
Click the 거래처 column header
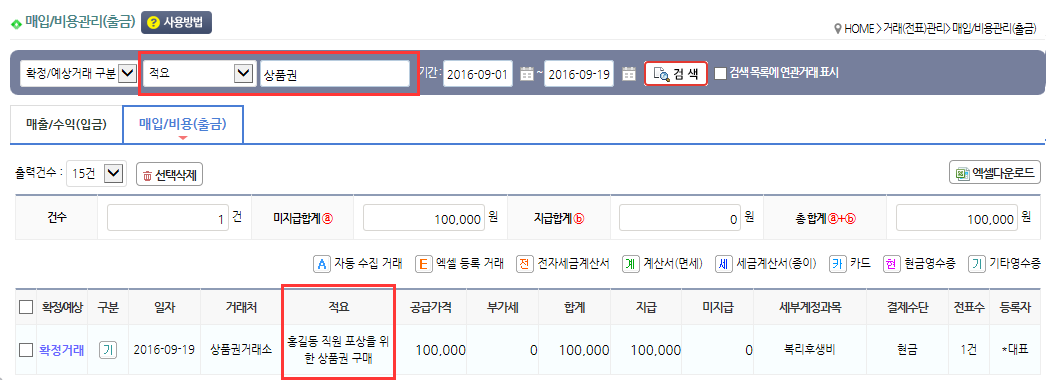coord(240,308)
